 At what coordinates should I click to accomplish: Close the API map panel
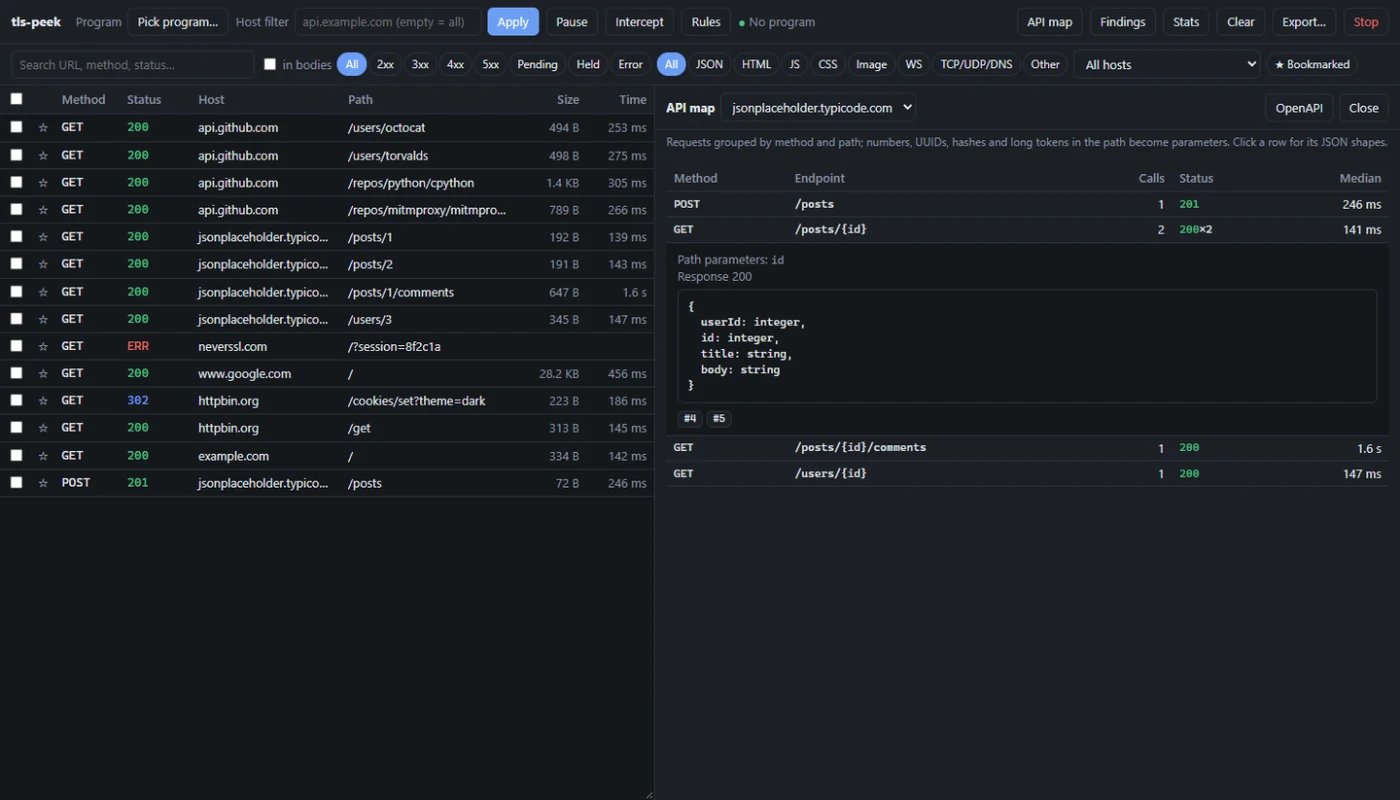pyautogui.click(x=1364, y=108)
